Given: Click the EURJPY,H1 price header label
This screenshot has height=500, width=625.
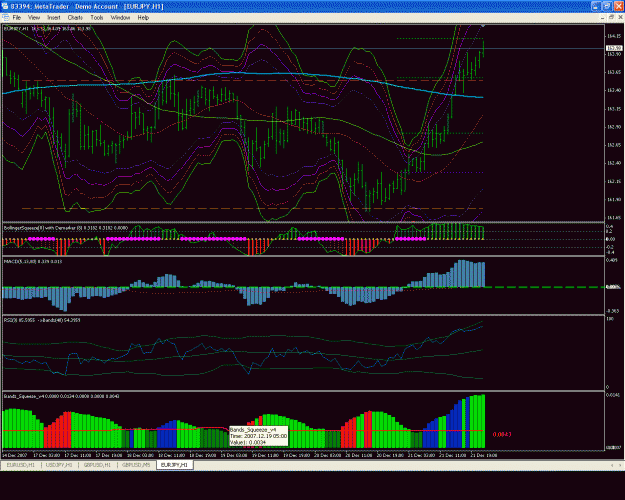Looking at the screenshot, I should 47,29.
